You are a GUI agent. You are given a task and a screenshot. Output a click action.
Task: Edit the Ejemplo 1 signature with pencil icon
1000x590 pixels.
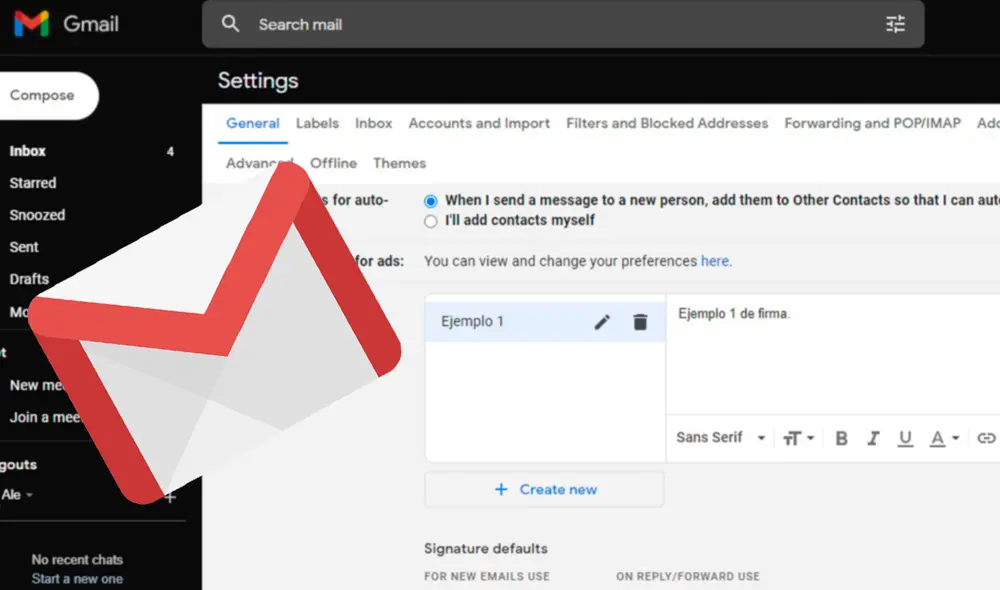click(601, 321)
